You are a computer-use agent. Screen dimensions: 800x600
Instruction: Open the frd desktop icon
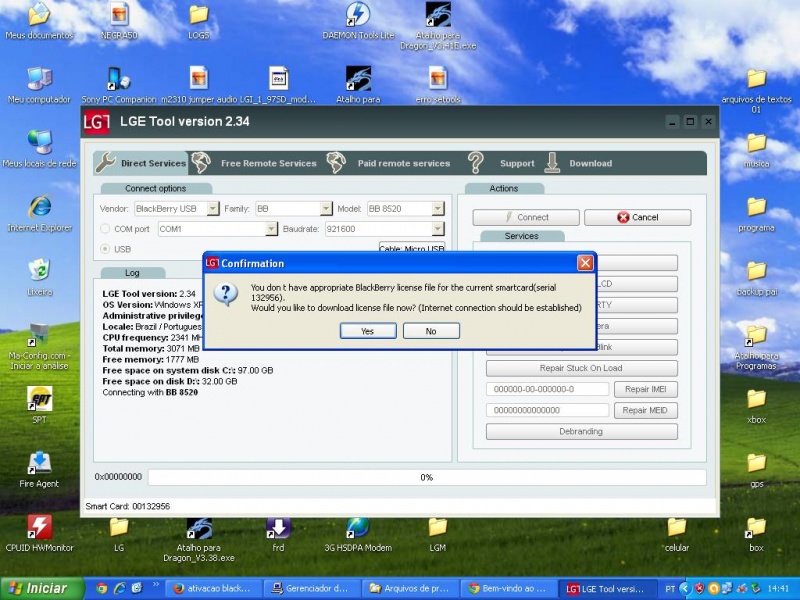click(x=278, y=534)
